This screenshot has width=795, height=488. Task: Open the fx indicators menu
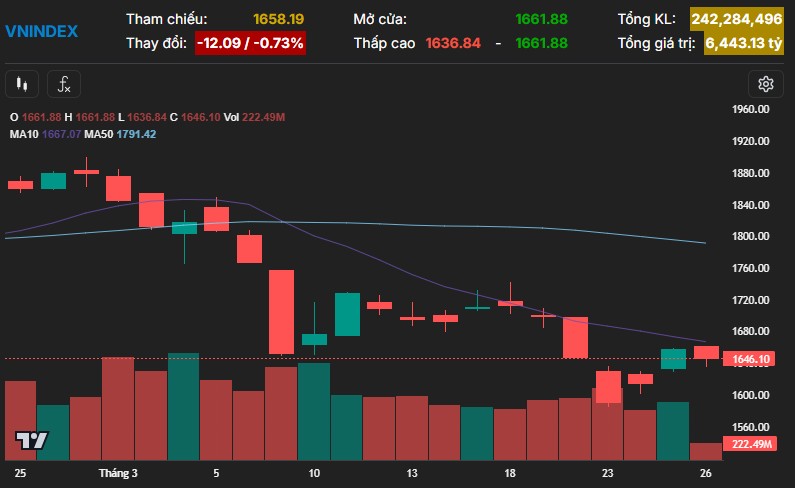tap(64, 84)
